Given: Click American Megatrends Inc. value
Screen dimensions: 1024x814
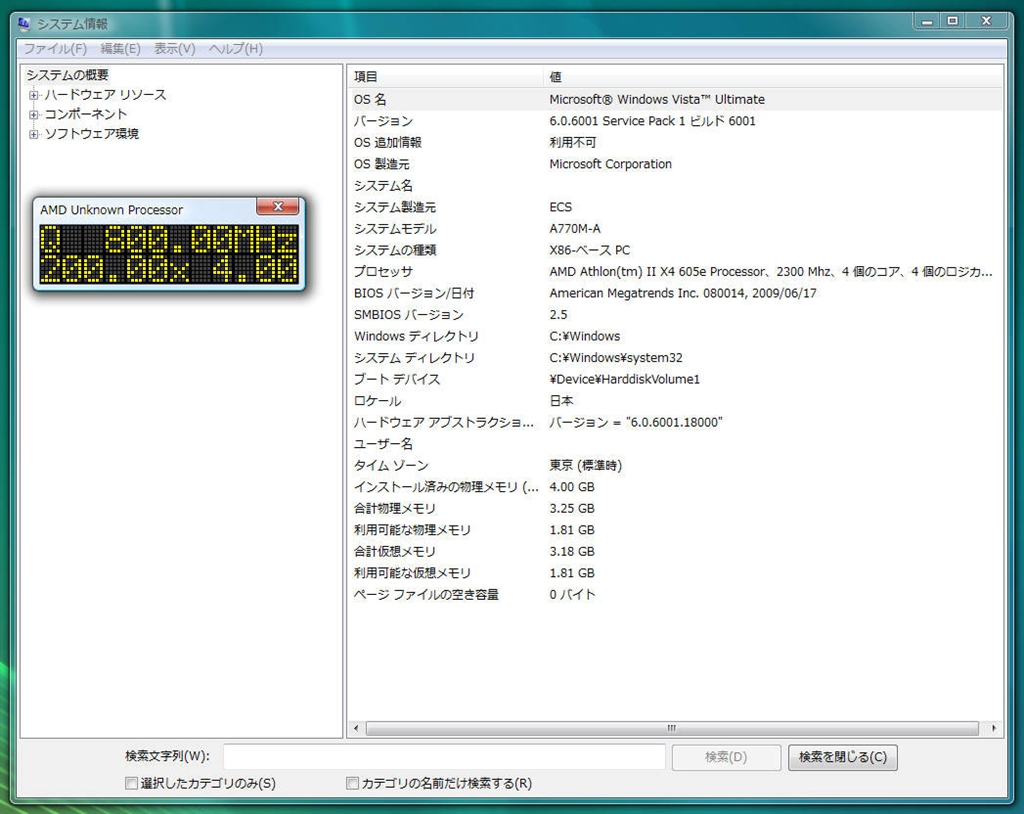Looking at the screenshot, I should (683, 293).
